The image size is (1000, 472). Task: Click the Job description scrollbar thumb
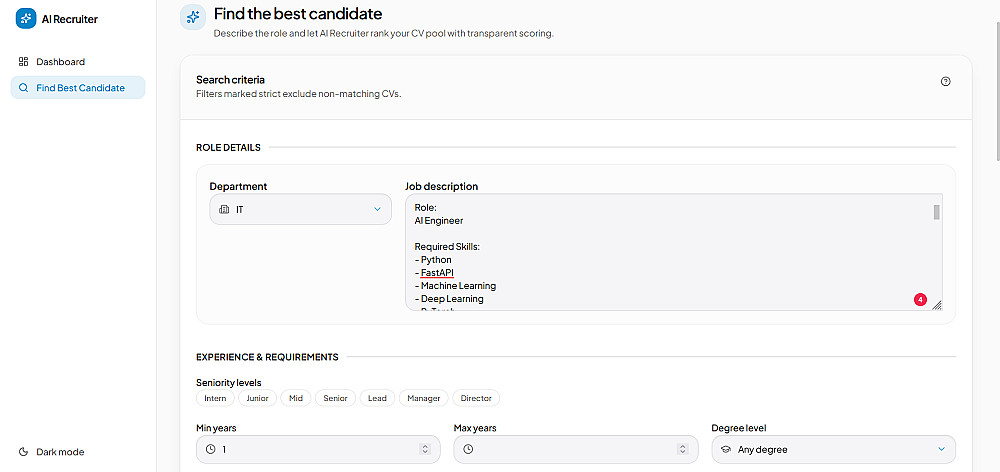(x=936, y=212)
